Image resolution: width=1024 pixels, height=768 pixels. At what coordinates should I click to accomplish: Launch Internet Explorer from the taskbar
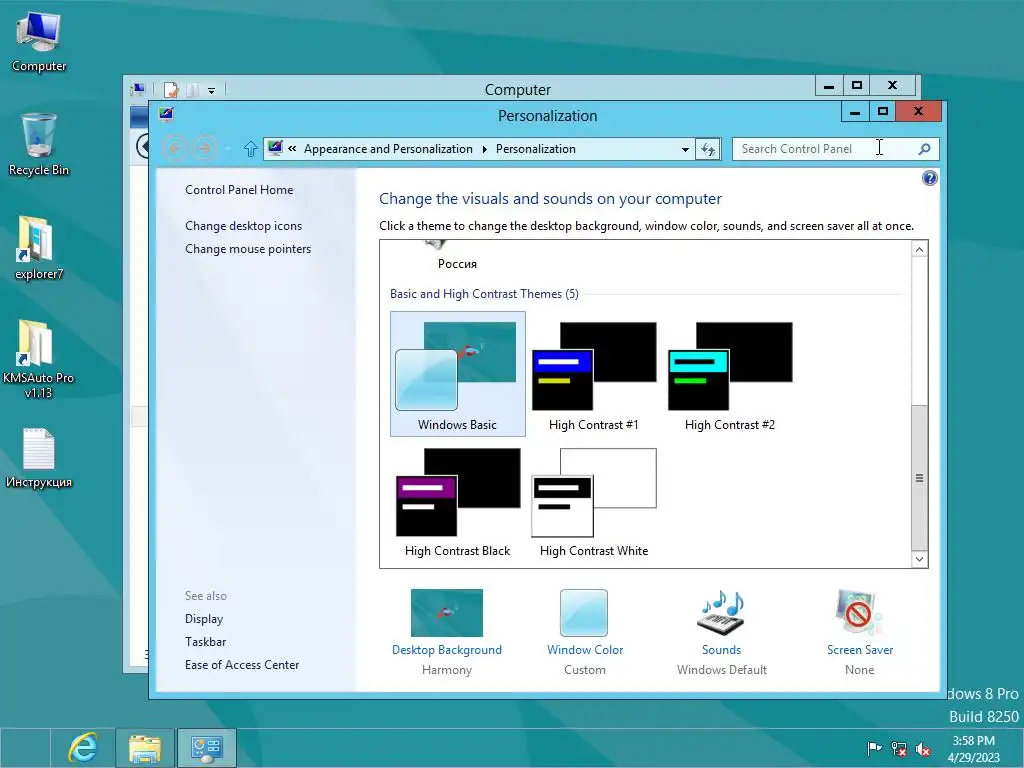point(82,748)
